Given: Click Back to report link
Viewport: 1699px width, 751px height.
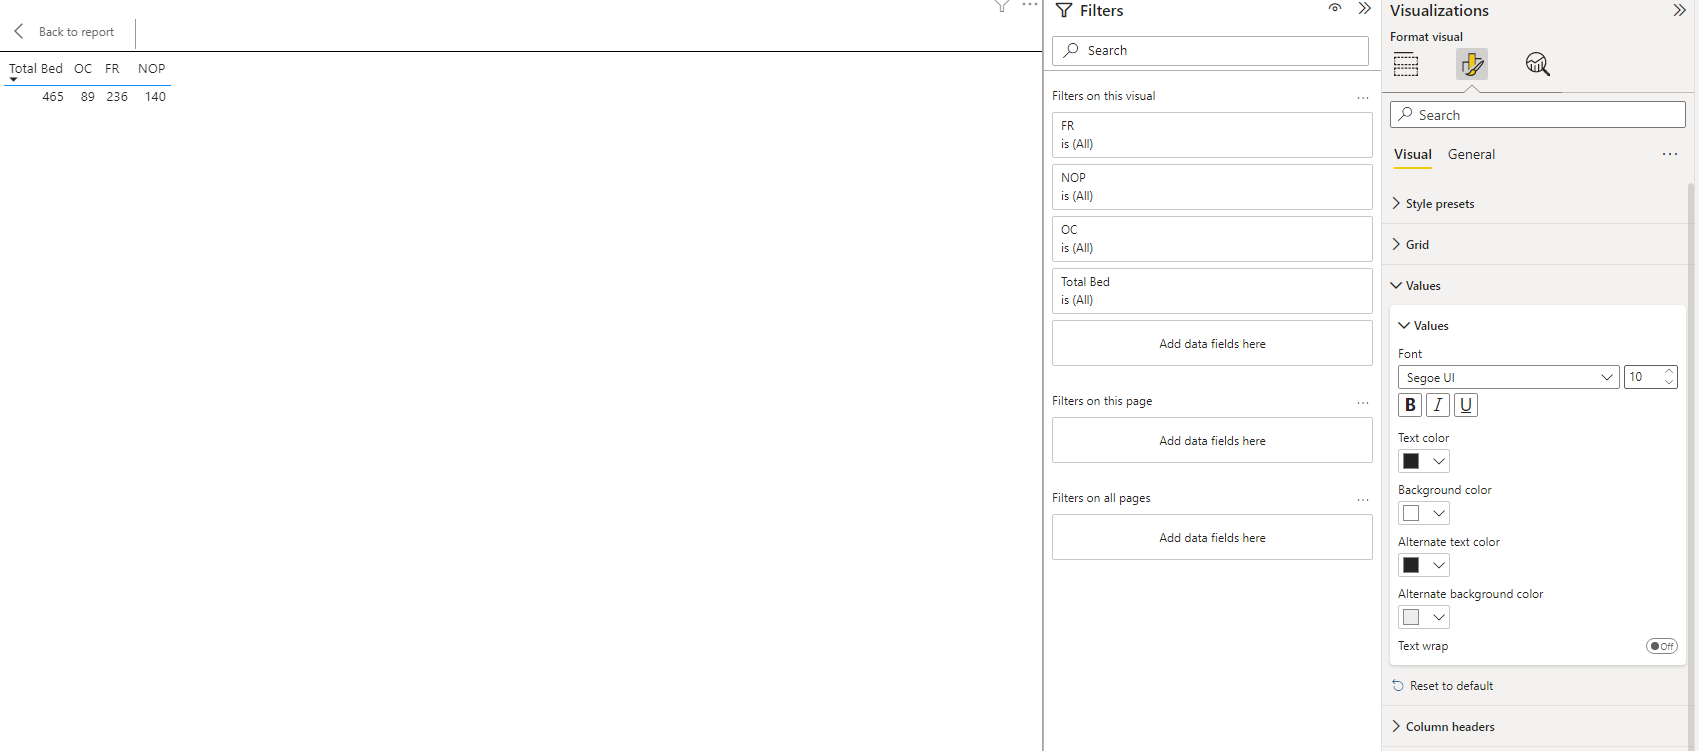Looking at the screenshot, I should tap(76, 32).
